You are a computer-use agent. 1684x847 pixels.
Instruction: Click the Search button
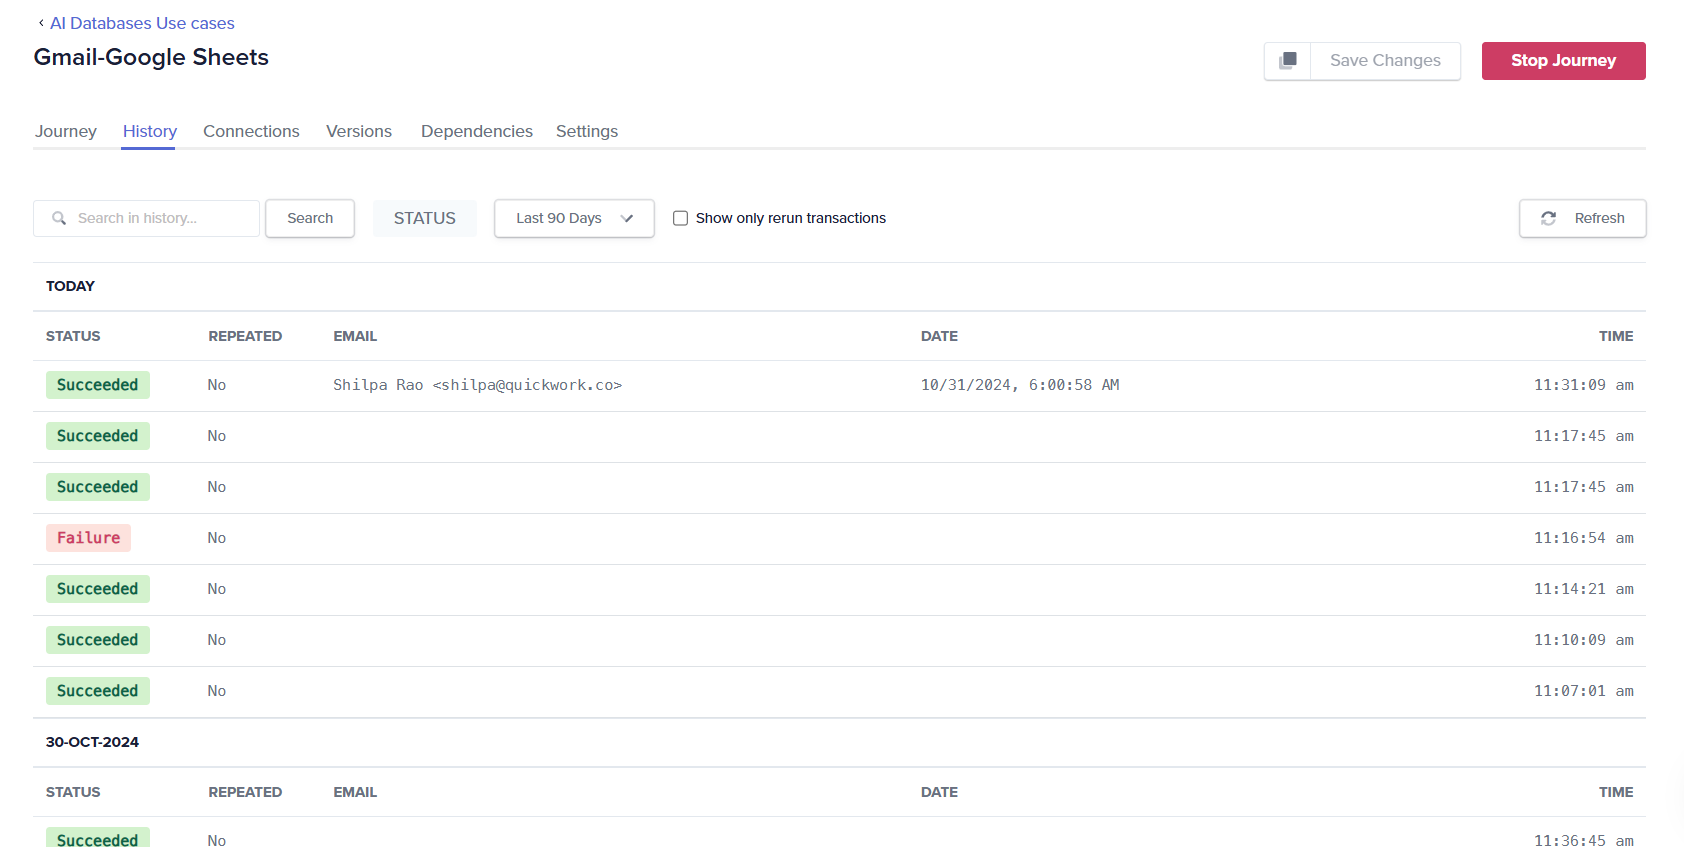310,218
